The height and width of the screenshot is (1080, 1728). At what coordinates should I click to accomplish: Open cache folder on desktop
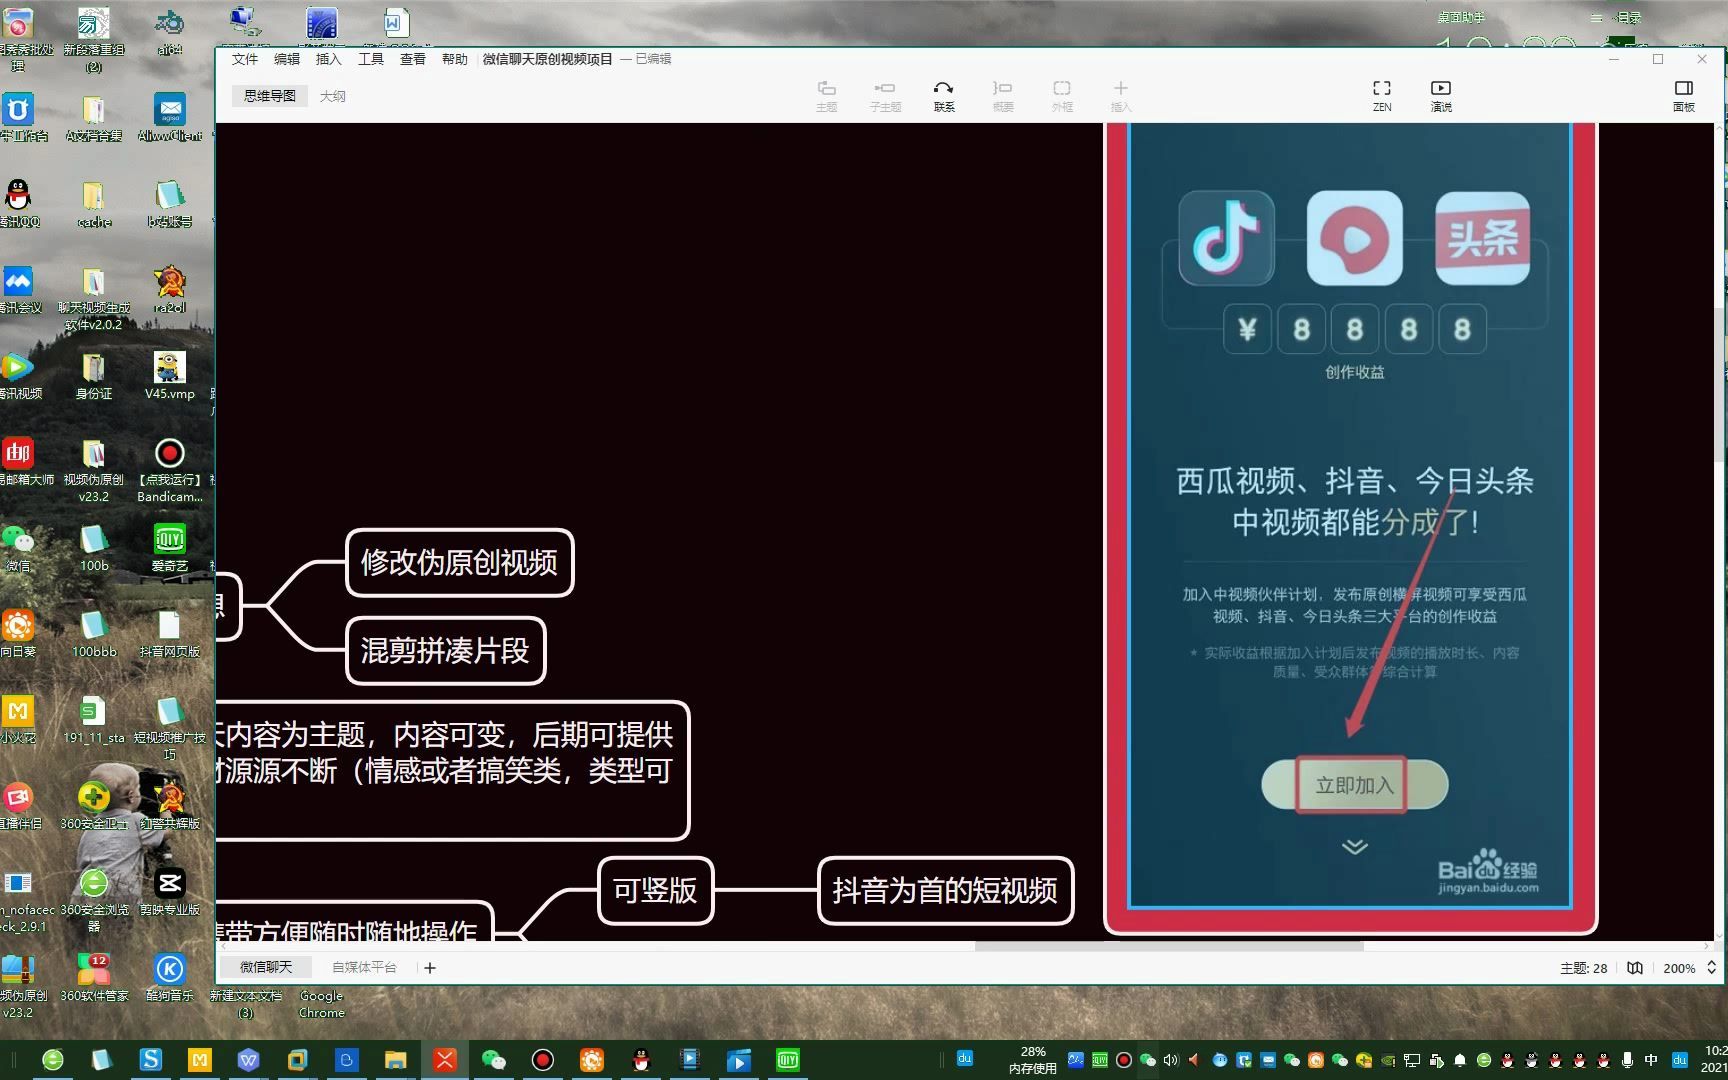point(94,203)
